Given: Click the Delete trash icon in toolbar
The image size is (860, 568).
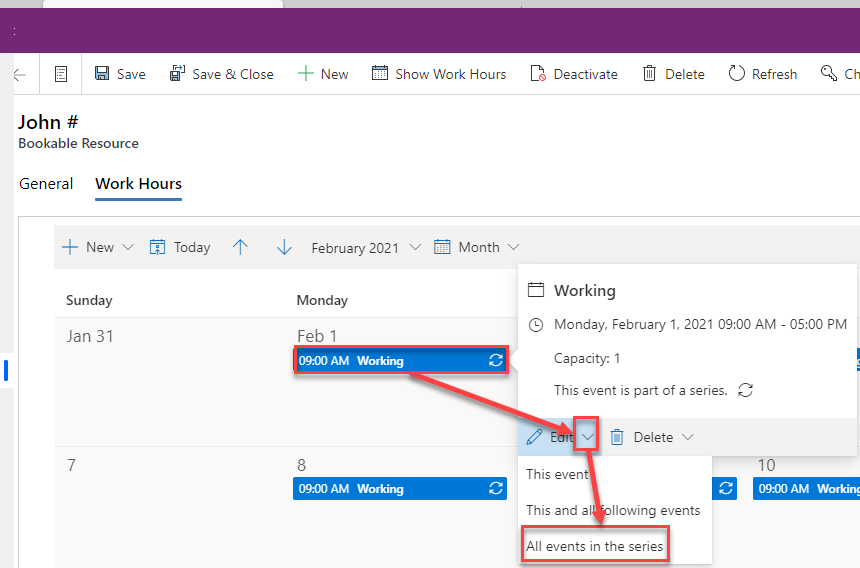Looking at the screenshot, I should [x=650, y=74].
